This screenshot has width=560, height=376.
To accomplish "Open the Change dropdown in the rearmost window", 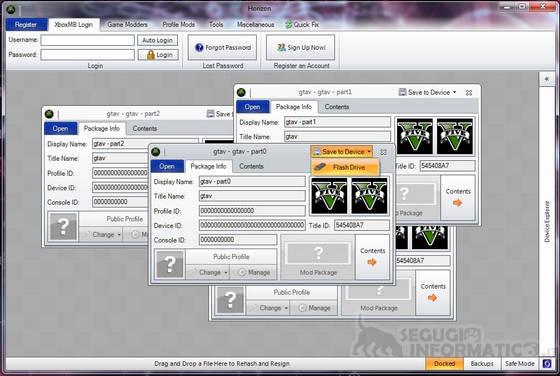I will point(269,308).
